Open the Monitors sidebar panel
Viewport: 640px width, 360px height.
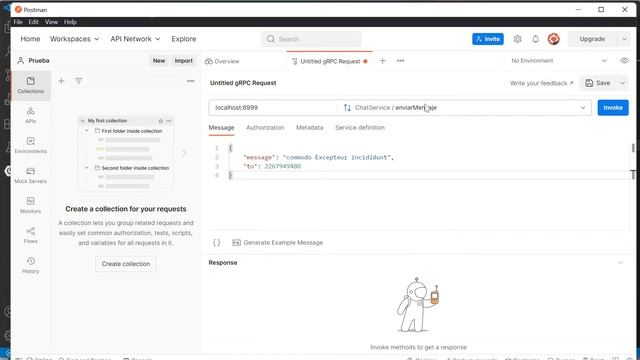pyautogui.click(x=31, y=205)
